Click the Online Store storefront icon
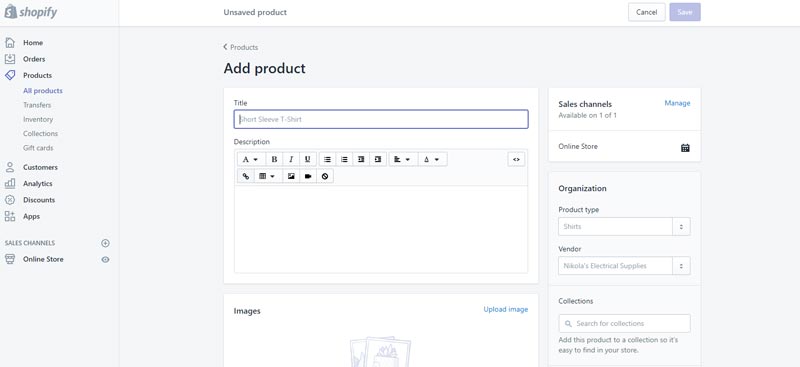Screen dimensions: 800x367 (x=10, y=259)
